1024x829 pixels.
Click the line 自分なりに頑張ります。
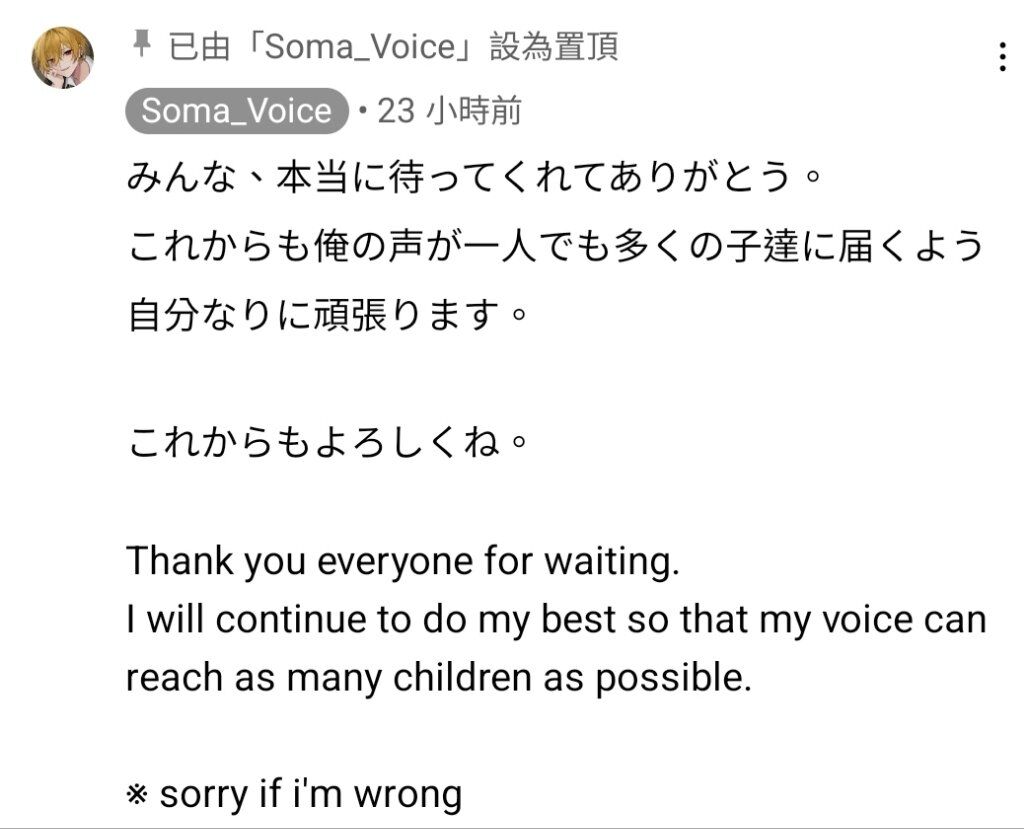pos(327,315)
